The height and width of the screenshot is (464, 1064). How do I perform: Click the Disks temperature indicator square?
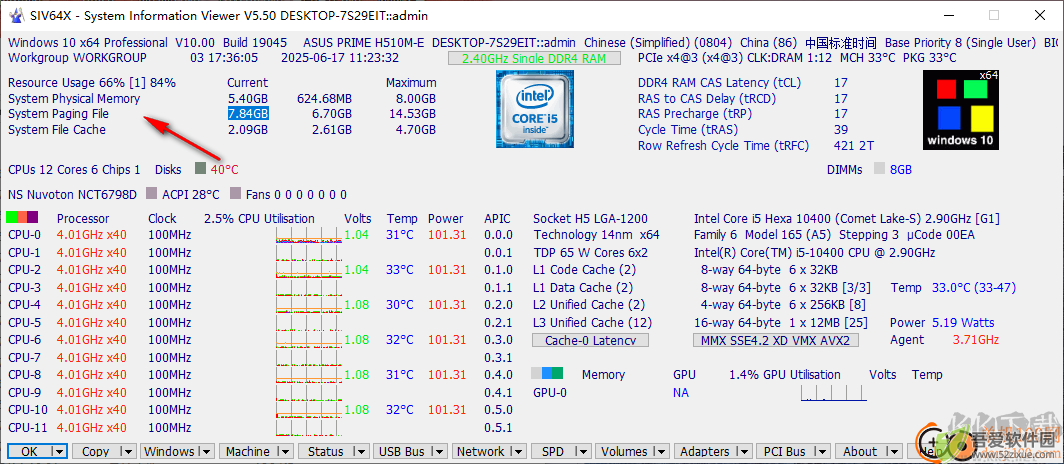[200, 168]
